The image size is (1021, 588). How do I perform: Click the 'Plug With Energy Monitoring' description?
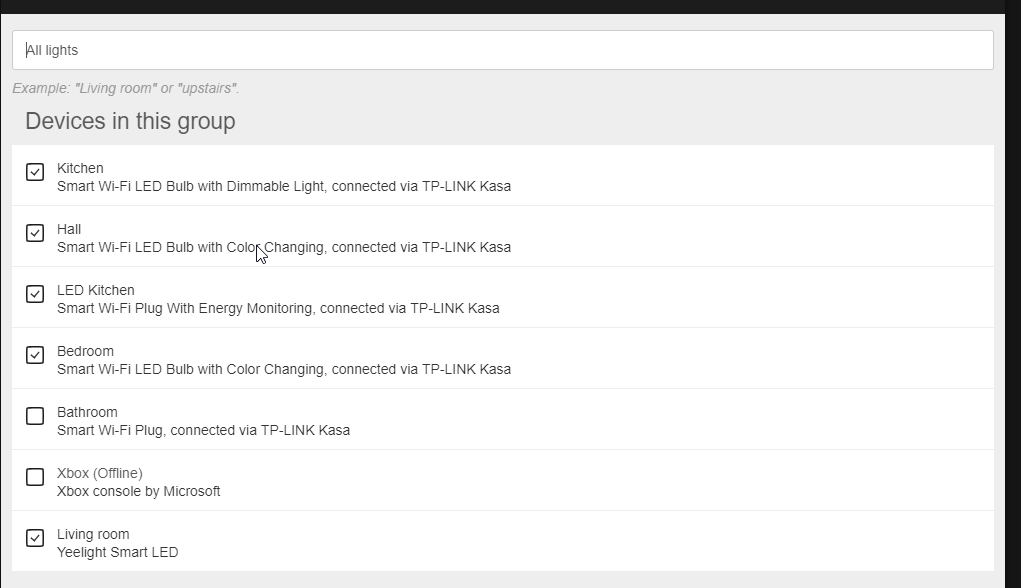click(x=278, y=308)
